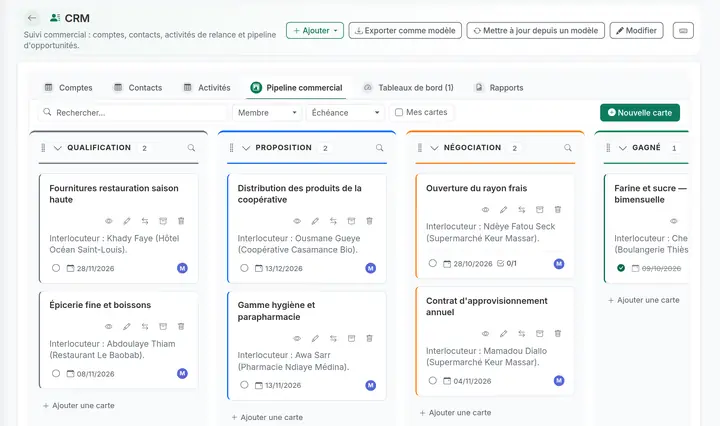This screenshot has height=426, width=720.
Task: Search within the Qualification column
Action: click(x=191, y=148)
